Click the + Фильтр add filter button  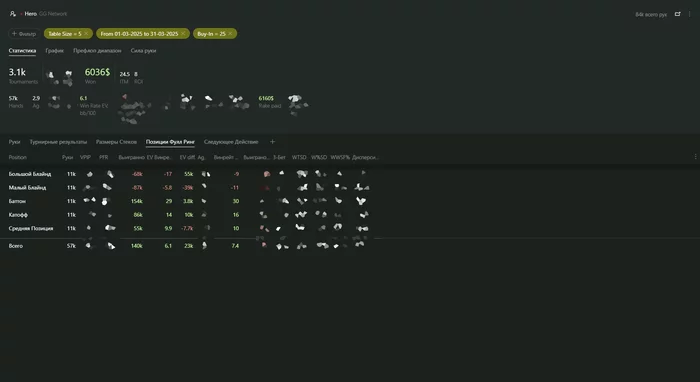[24, 33]
